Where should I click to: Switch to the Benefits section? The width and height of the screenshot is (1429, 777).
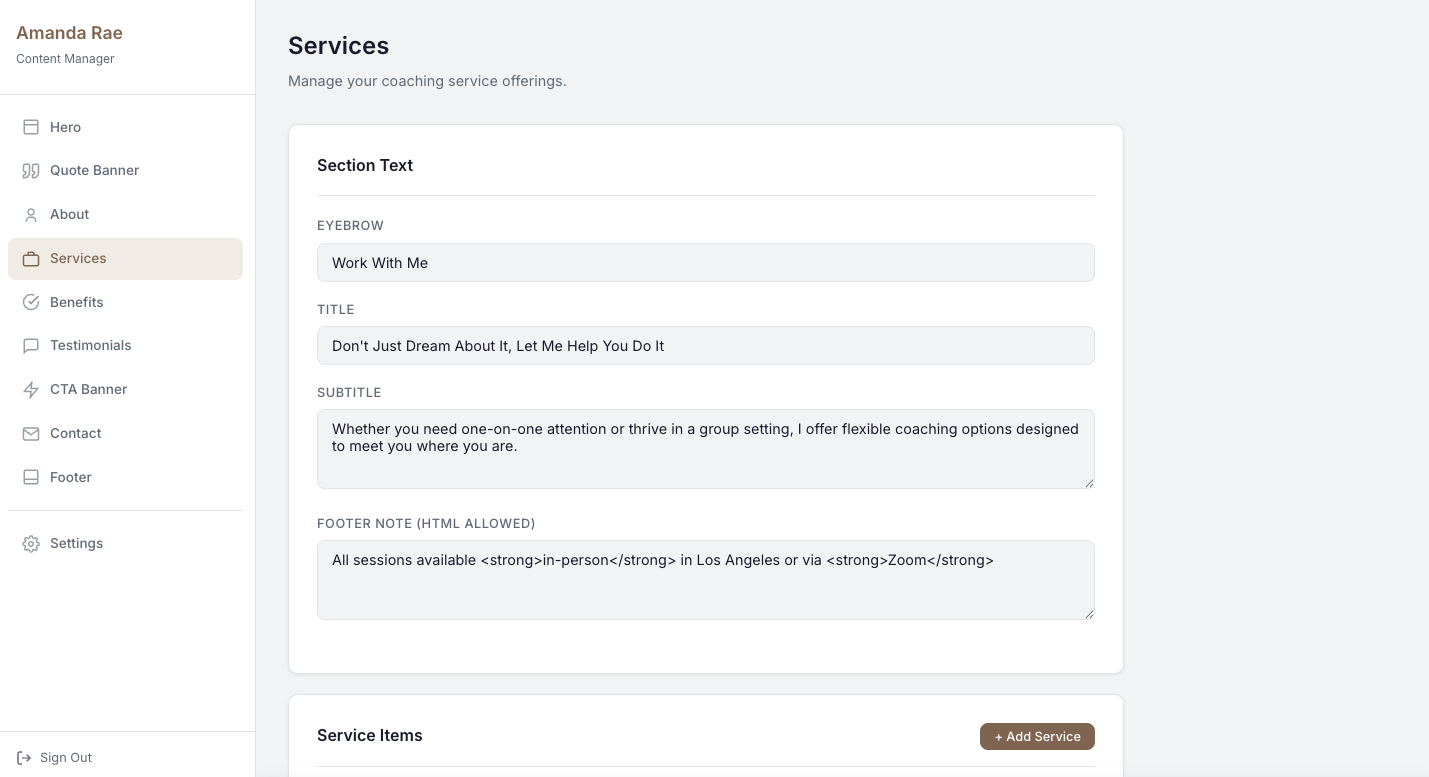(76, 302)
